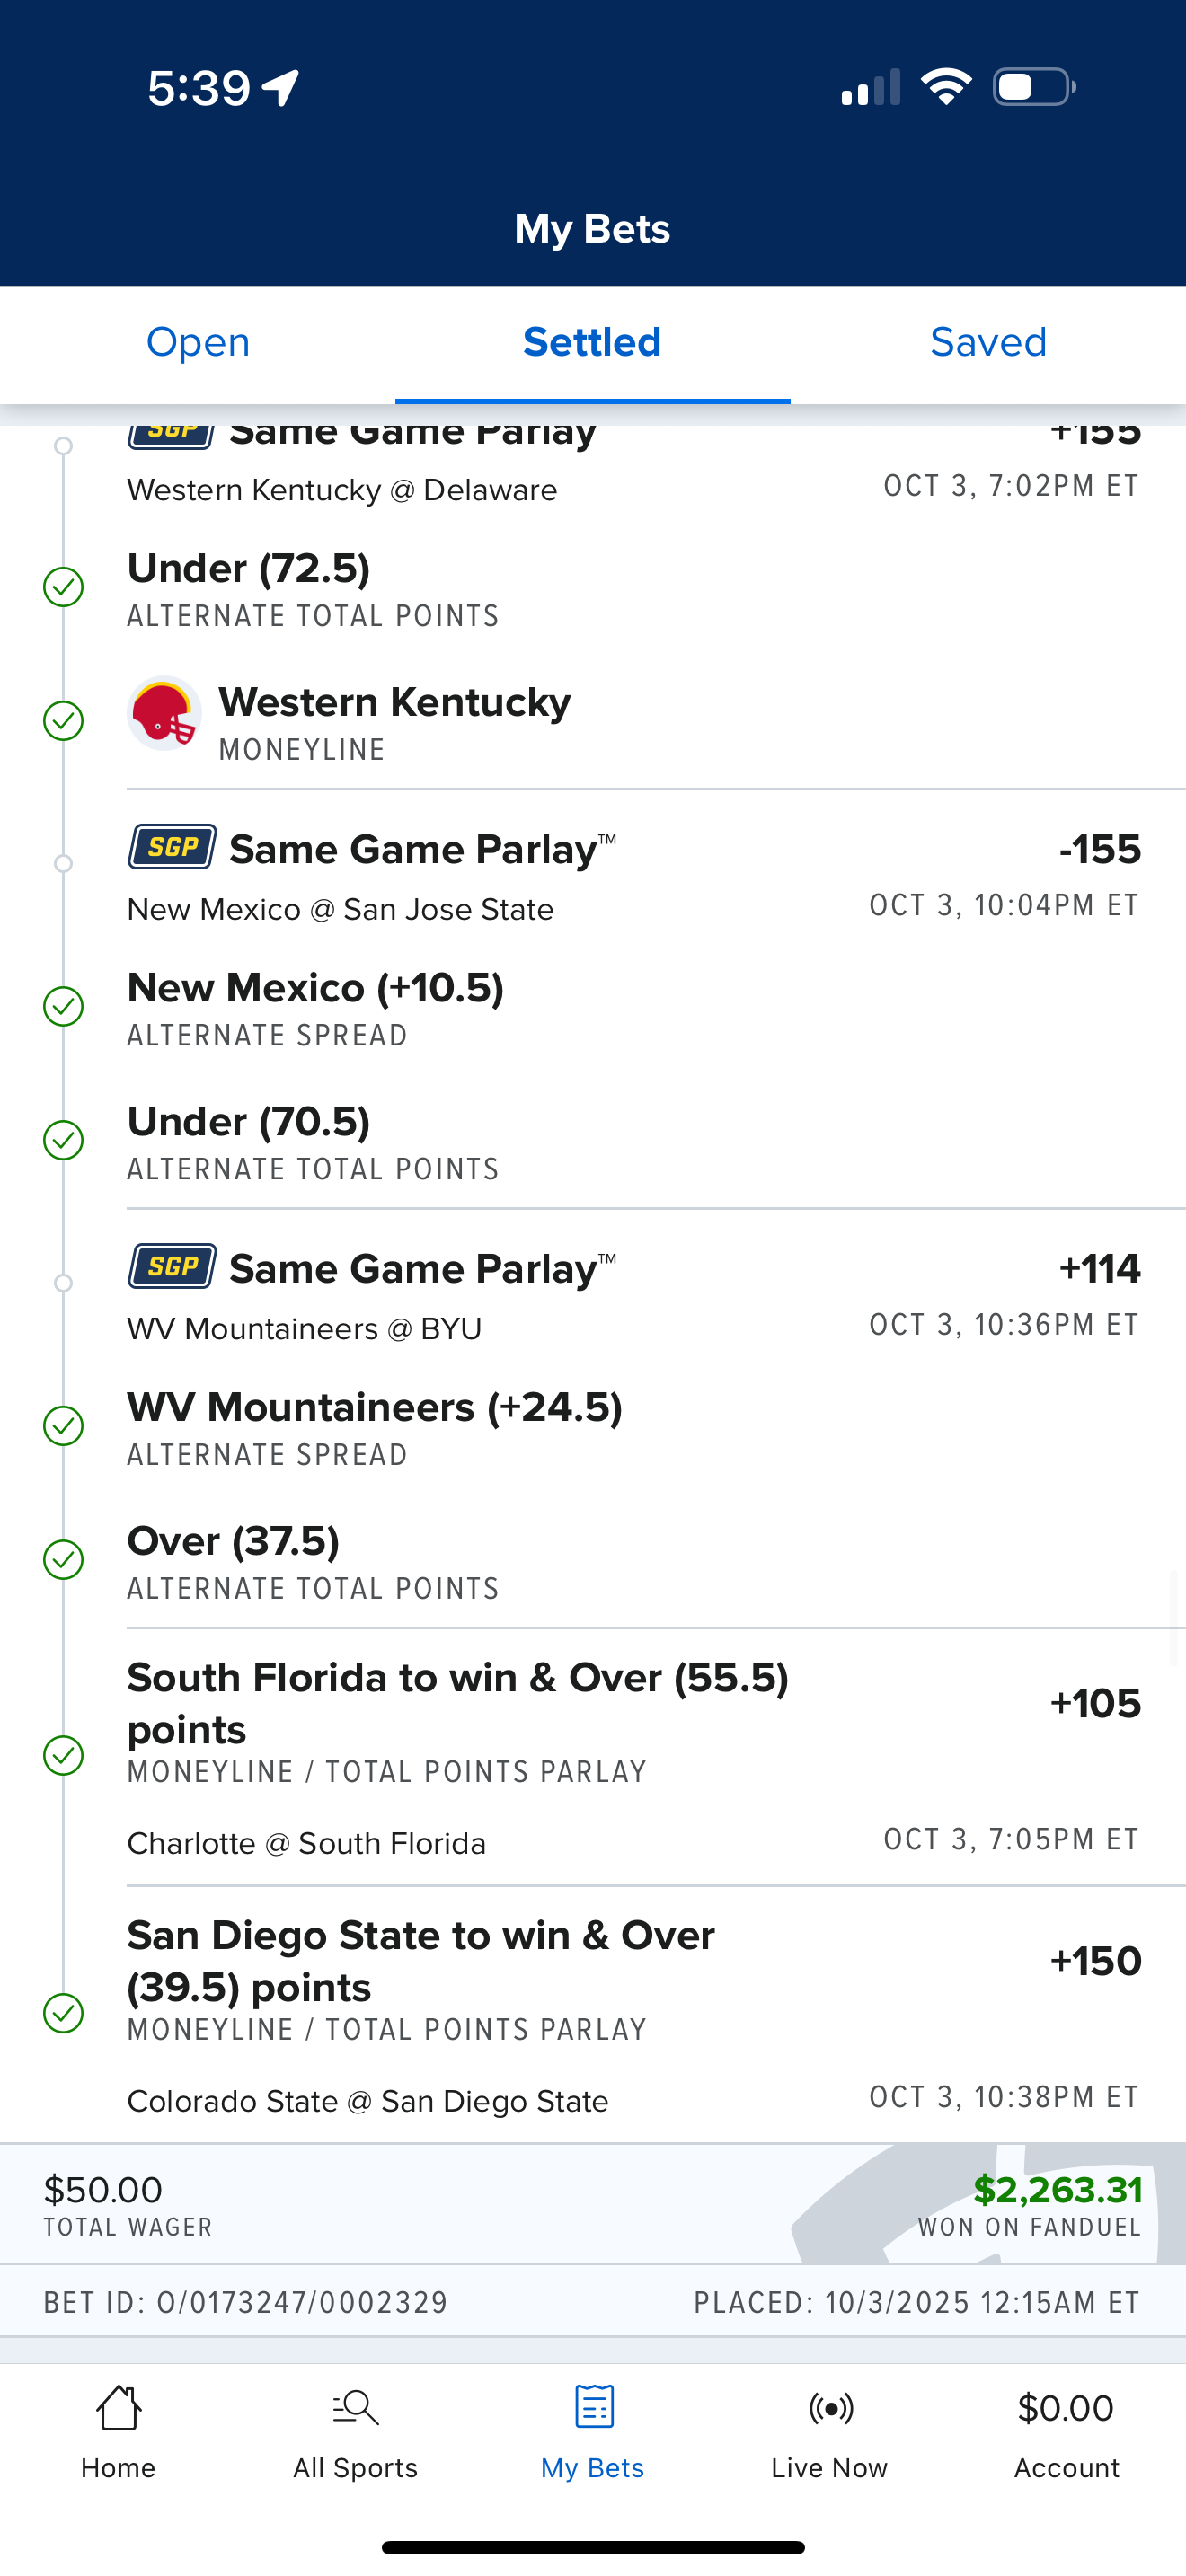Tap the Wi-Fi status icon
Screen dimensions: 1186x2576
945,87
